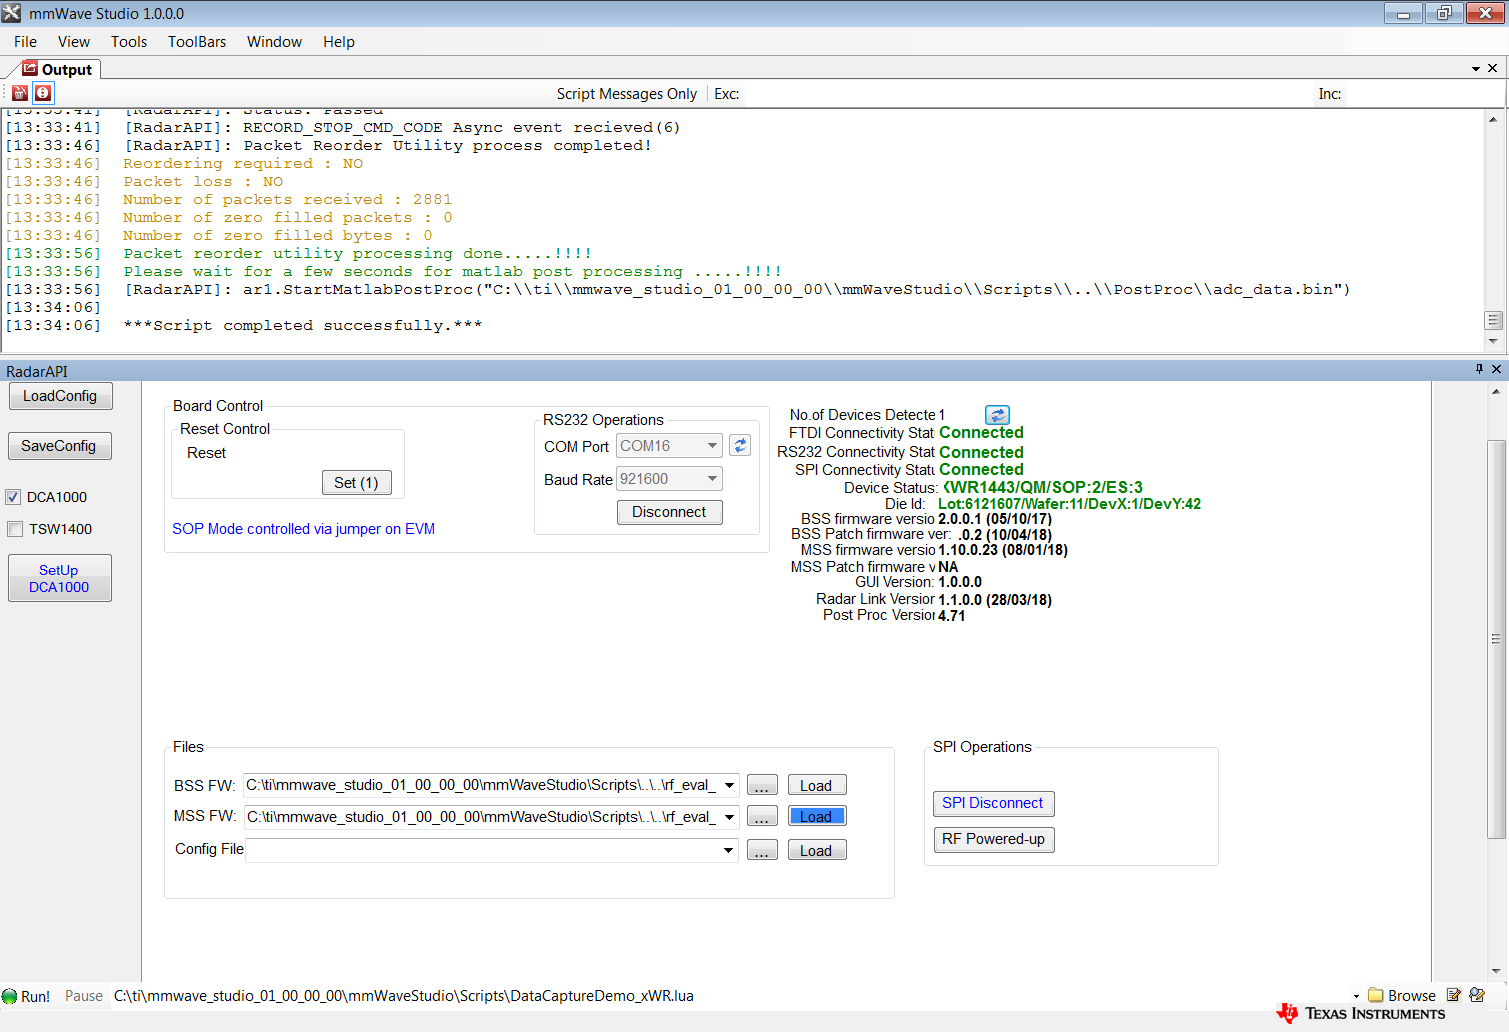Click the mmWave Studio title bar icon
Viewport: 1509px width, 1032px height.
12,13
